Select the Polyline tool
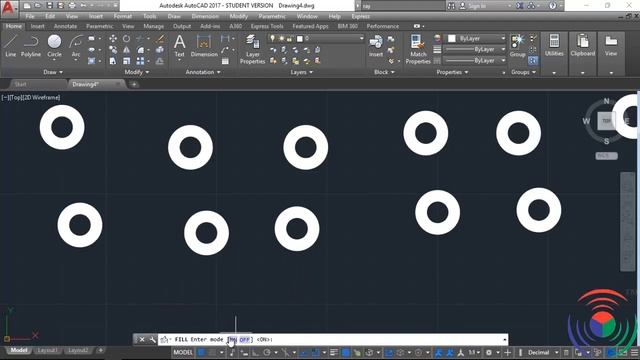Screen dimensions: 640x360 31,45
